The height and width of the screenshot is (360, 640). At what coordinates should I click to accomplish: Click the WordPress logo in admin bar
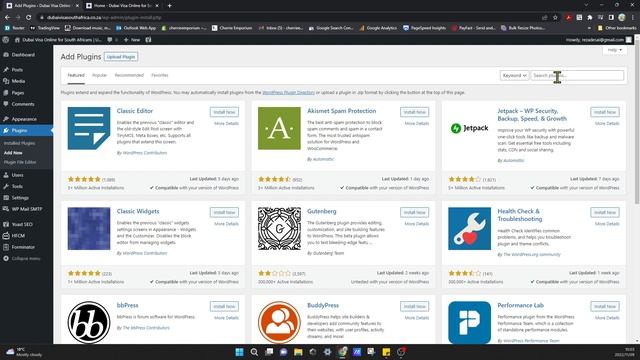click(6, 40)
